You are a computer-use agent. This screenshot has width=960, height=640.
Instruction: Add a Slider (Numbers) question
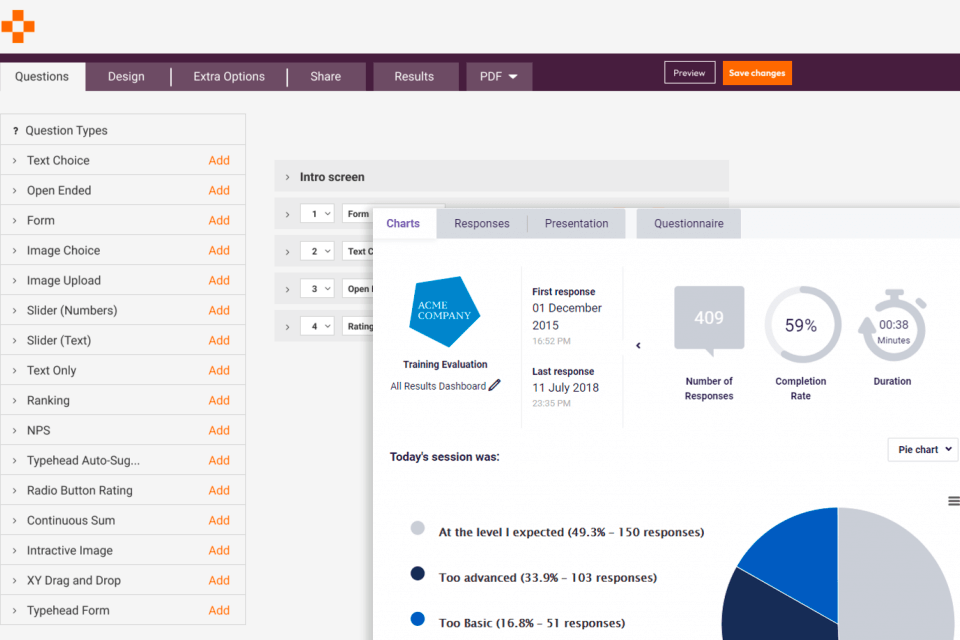(x=219, y=311)
